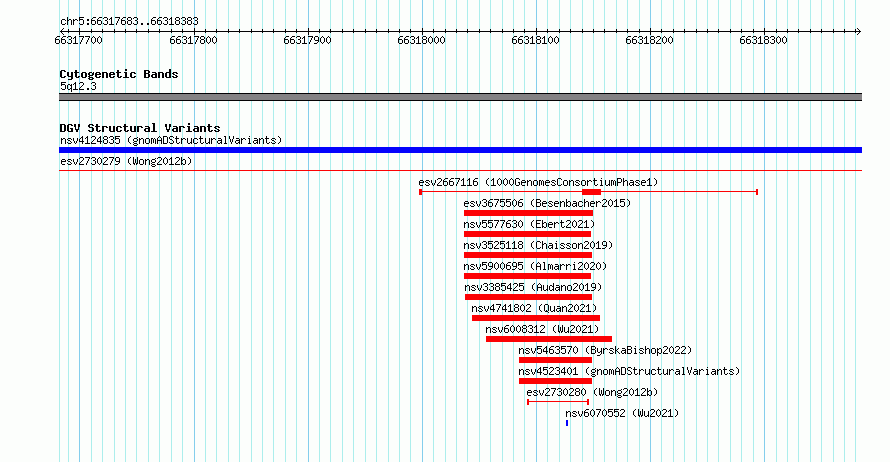
Task: Select the esv2730279 thin red line
Action: pyautogui.click(x=460, y=170)
